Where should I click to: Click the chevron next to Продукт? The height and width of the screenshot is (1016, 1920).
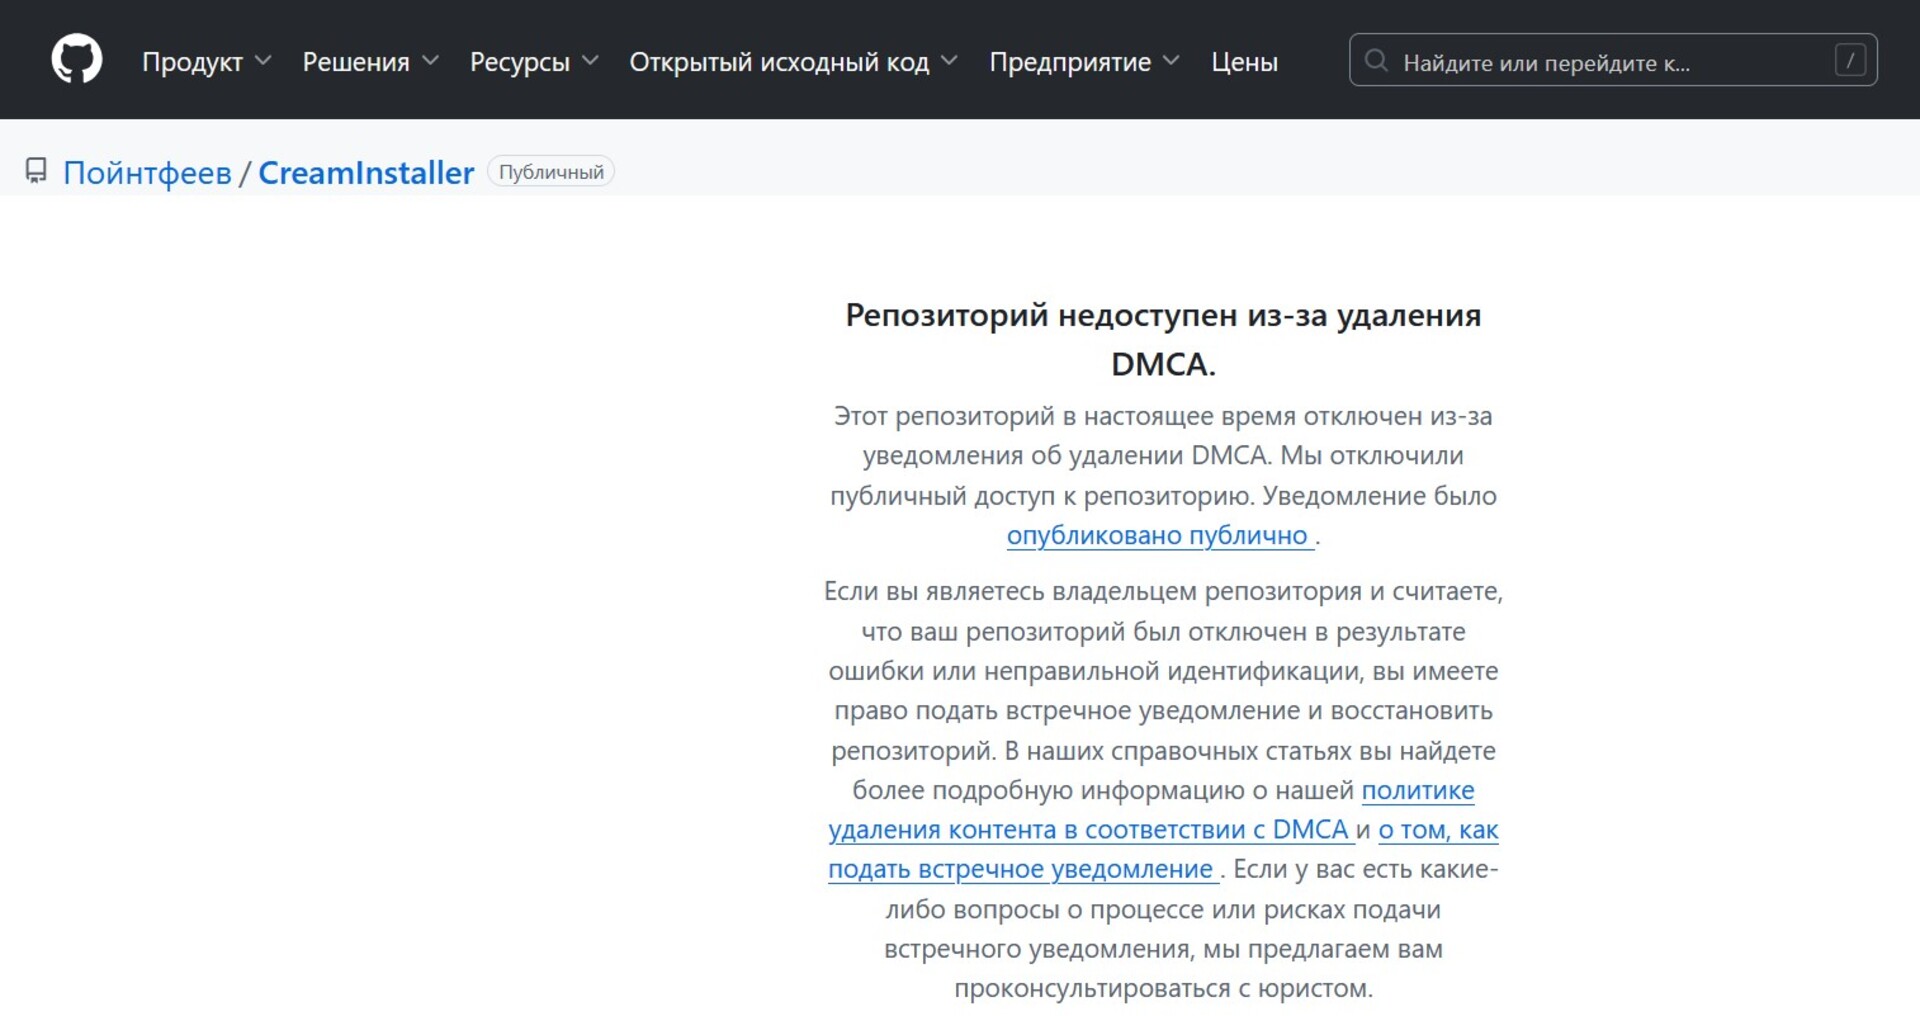[263, 61]
